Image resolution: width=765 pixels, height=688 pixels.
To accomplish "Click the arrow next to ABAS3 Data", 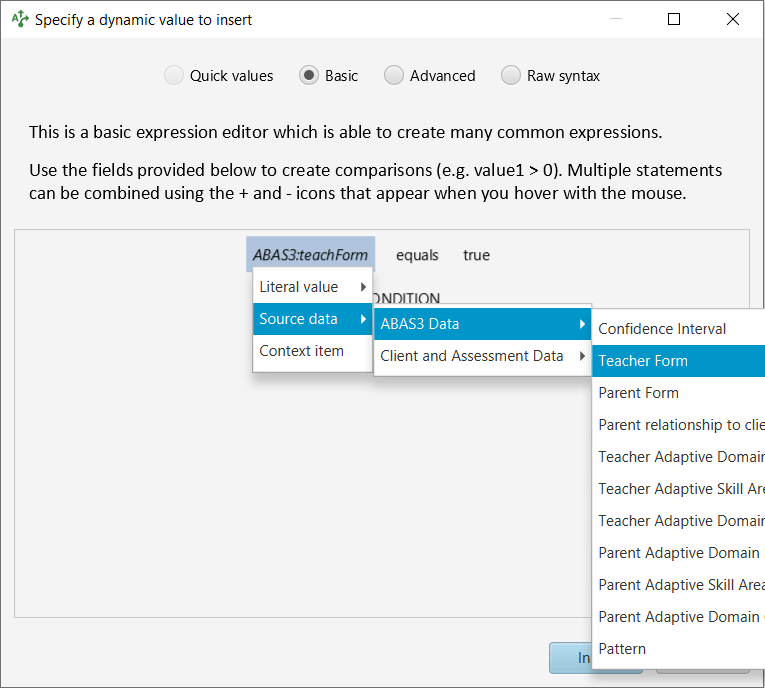I will [x=582, y=324].
